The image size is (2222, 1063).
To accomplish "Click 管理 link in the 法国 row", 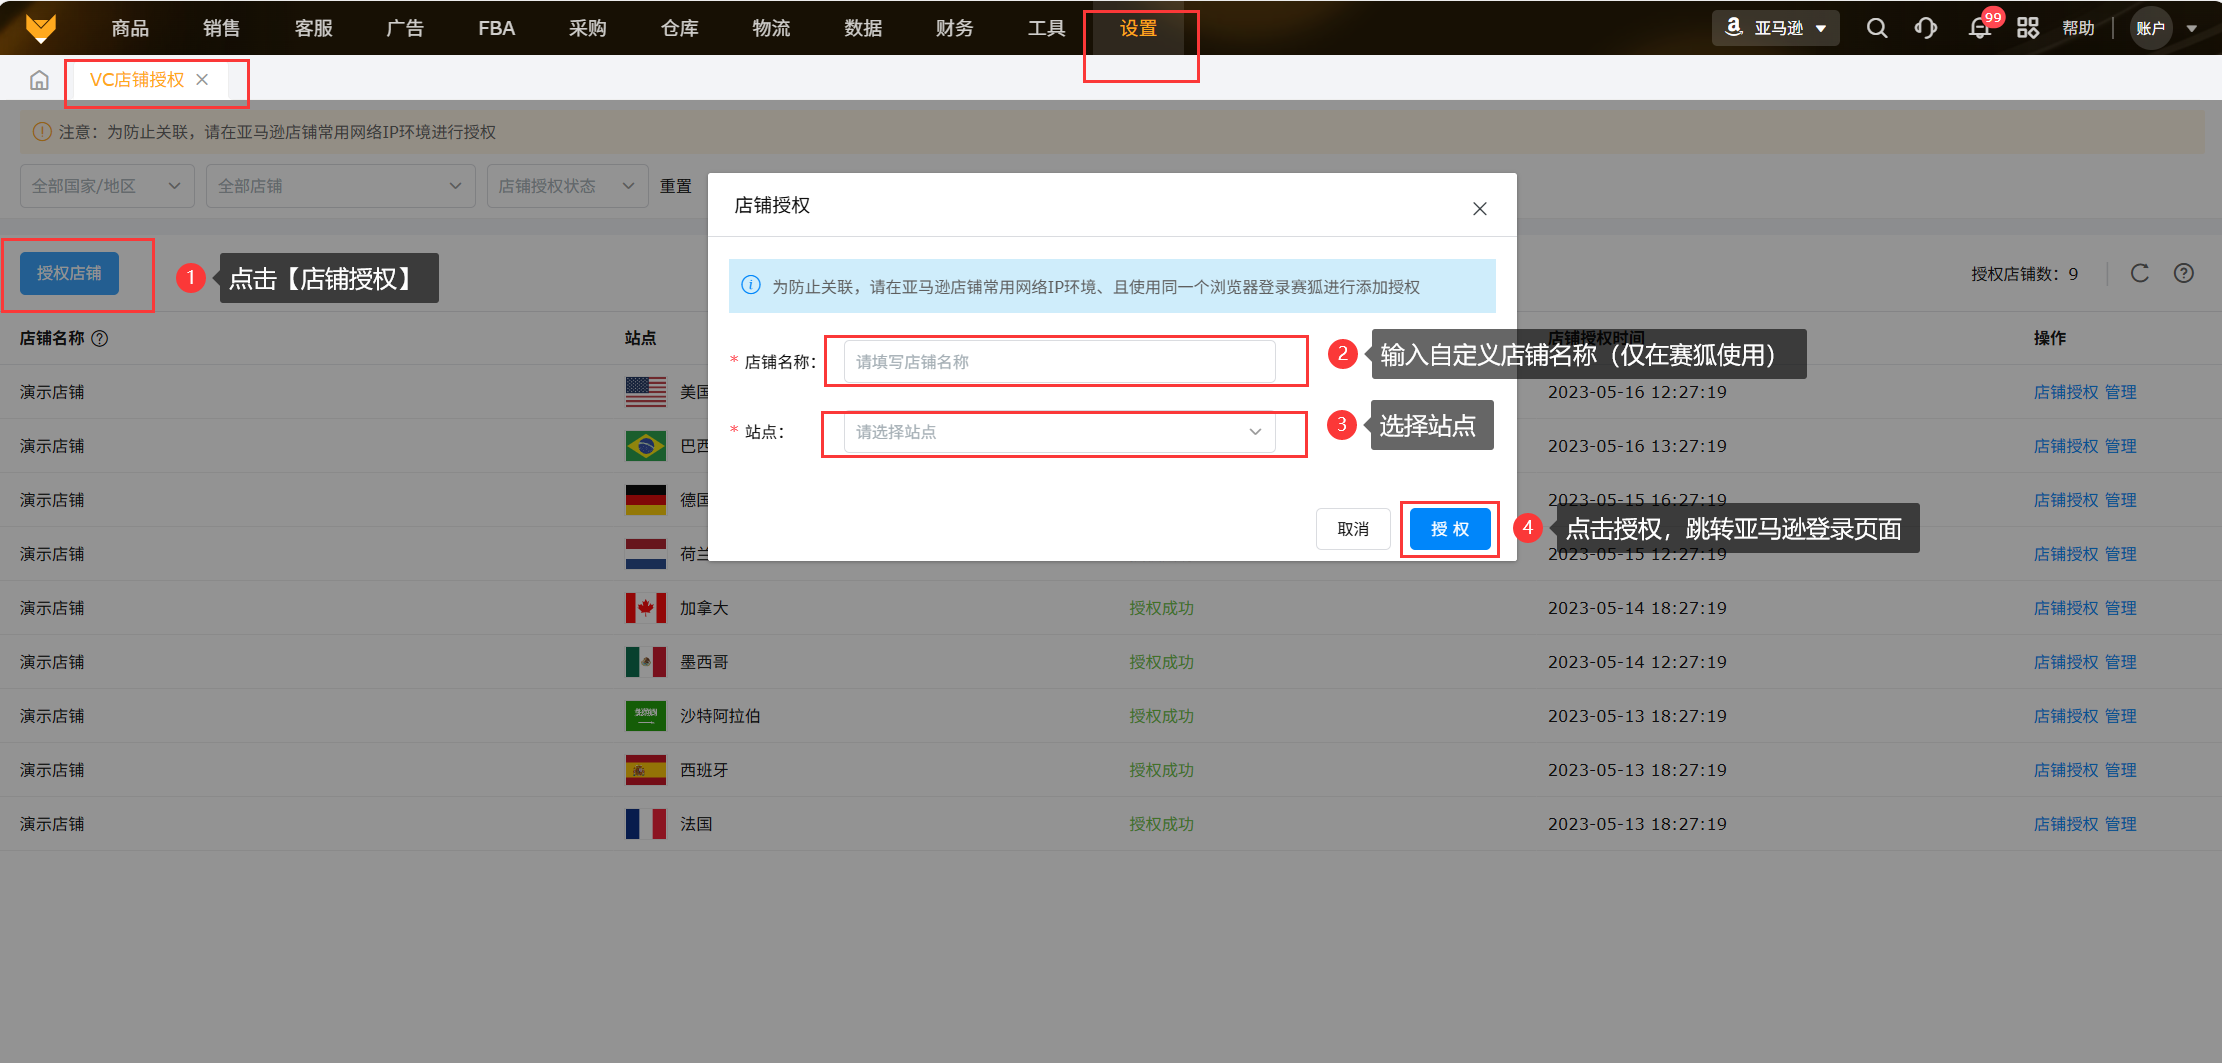I will point(2121,824).
